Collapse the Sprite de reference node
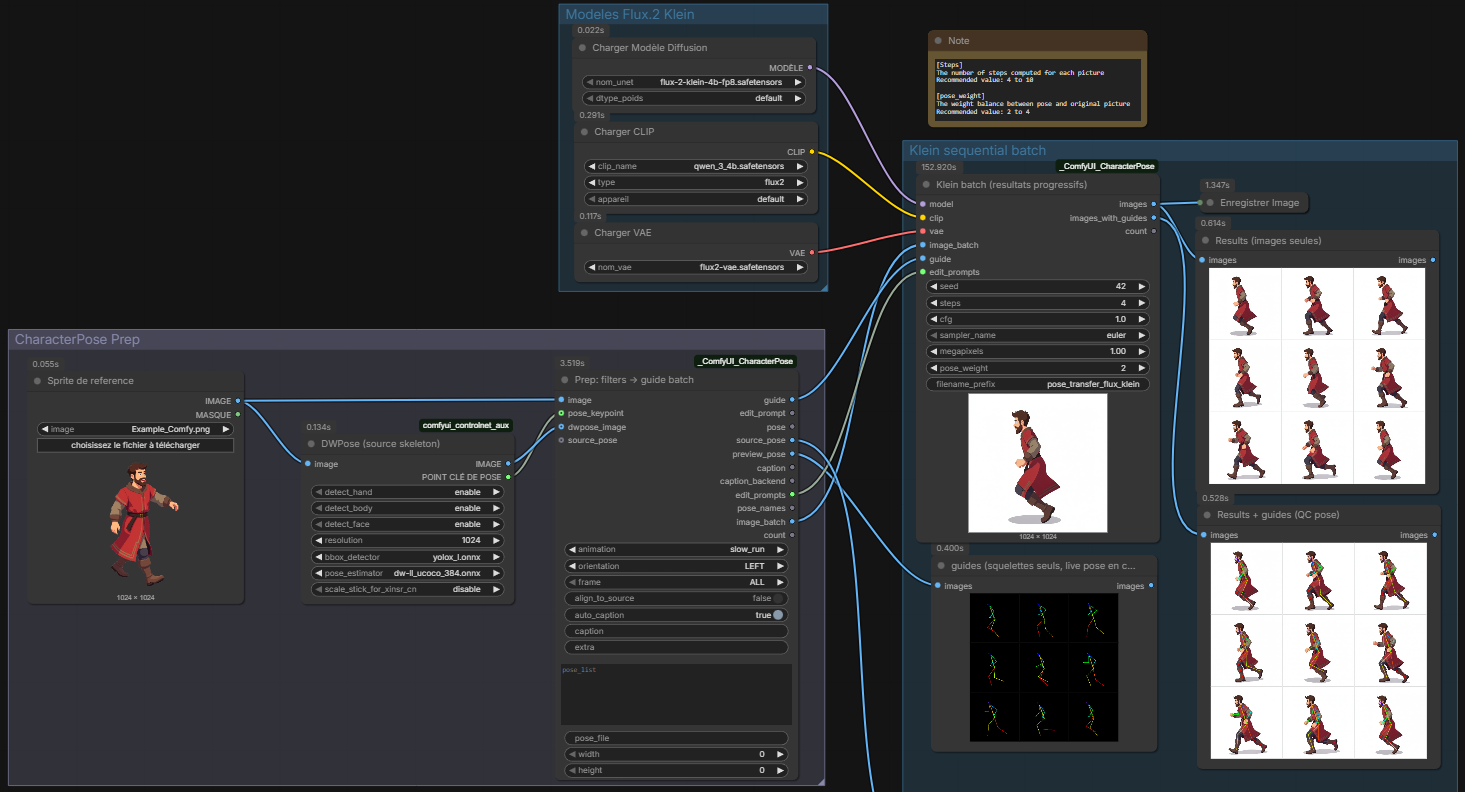This screenshot has width=1465, height=792. 38,381
